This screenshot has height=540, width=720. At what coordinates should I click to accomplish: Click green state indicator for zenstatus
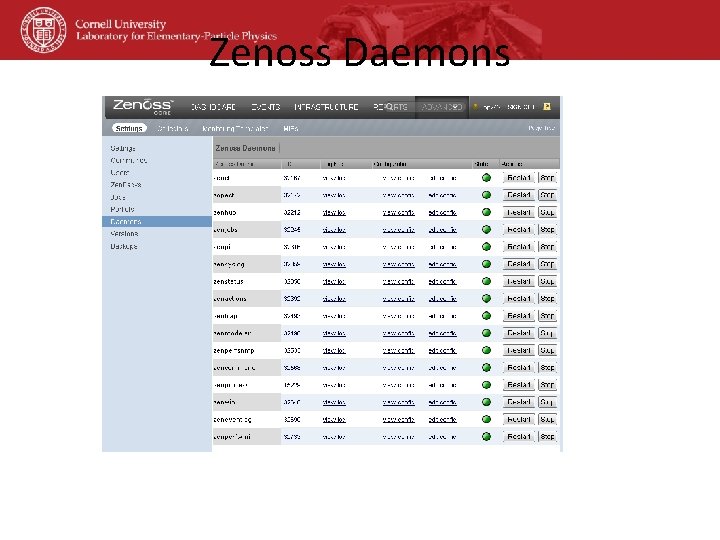coord(486,281)
